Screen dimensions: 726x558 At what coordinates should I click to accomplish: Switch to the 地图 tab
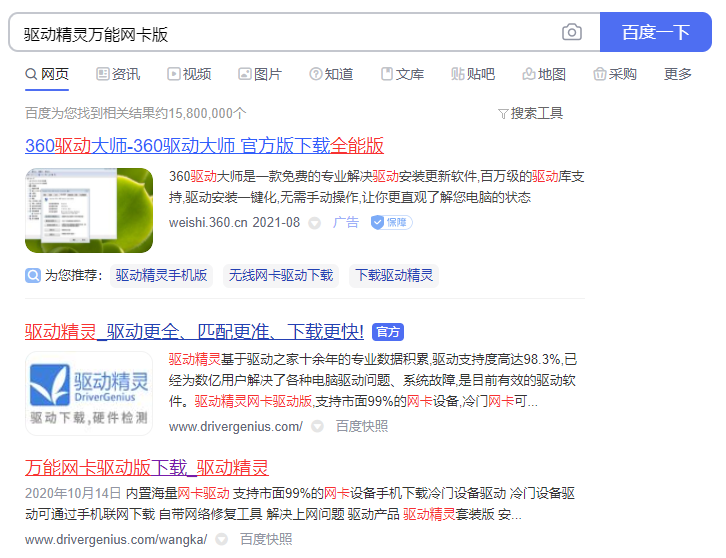[544, 74]
